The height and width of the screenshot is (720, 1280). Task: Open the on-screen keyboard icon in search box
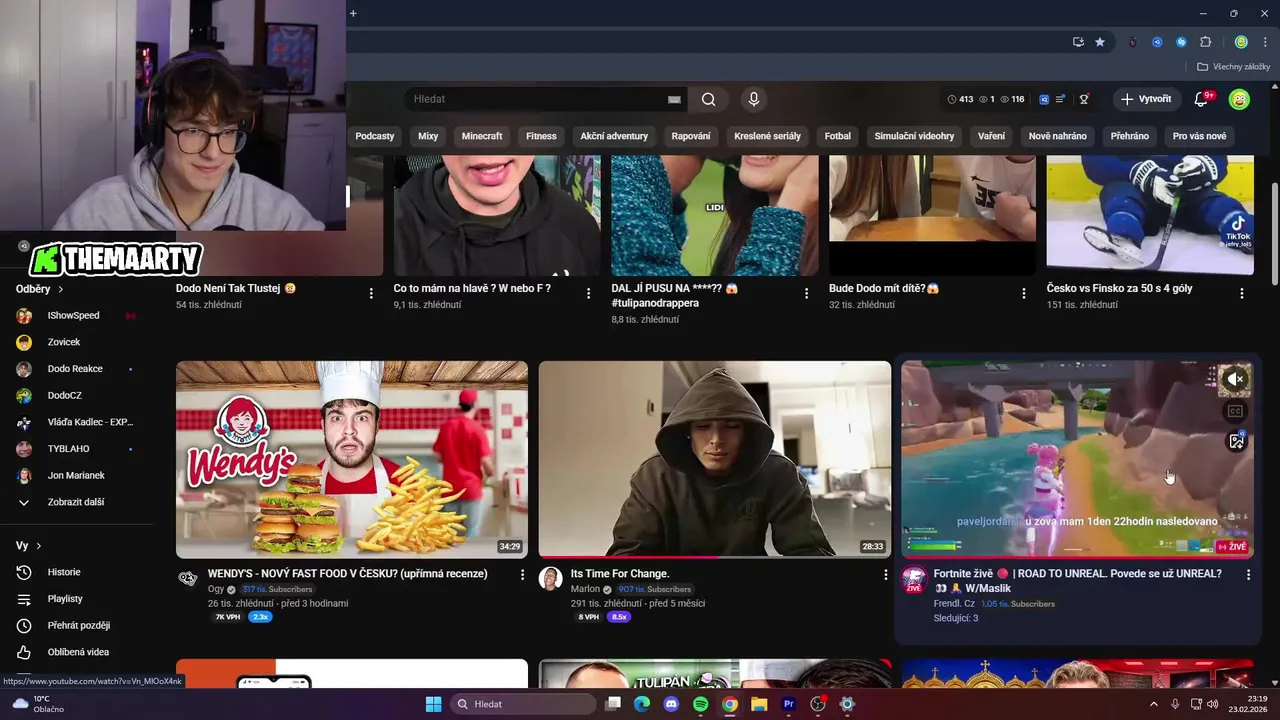[x=674, y=99]
